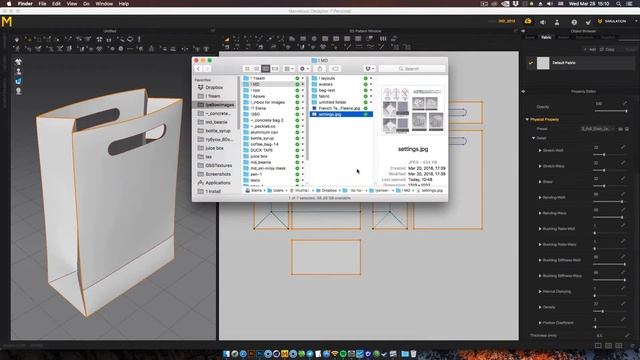Switch Finder to cover flow view

pos(275,69)
